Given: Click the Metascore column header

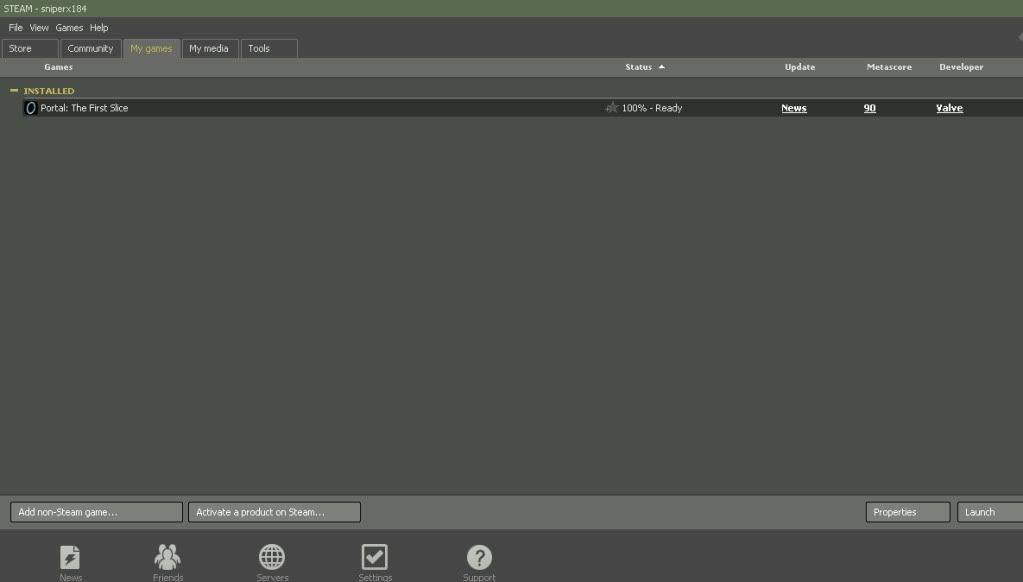Looking at the screenshot, I should click(x=889, y=67).
